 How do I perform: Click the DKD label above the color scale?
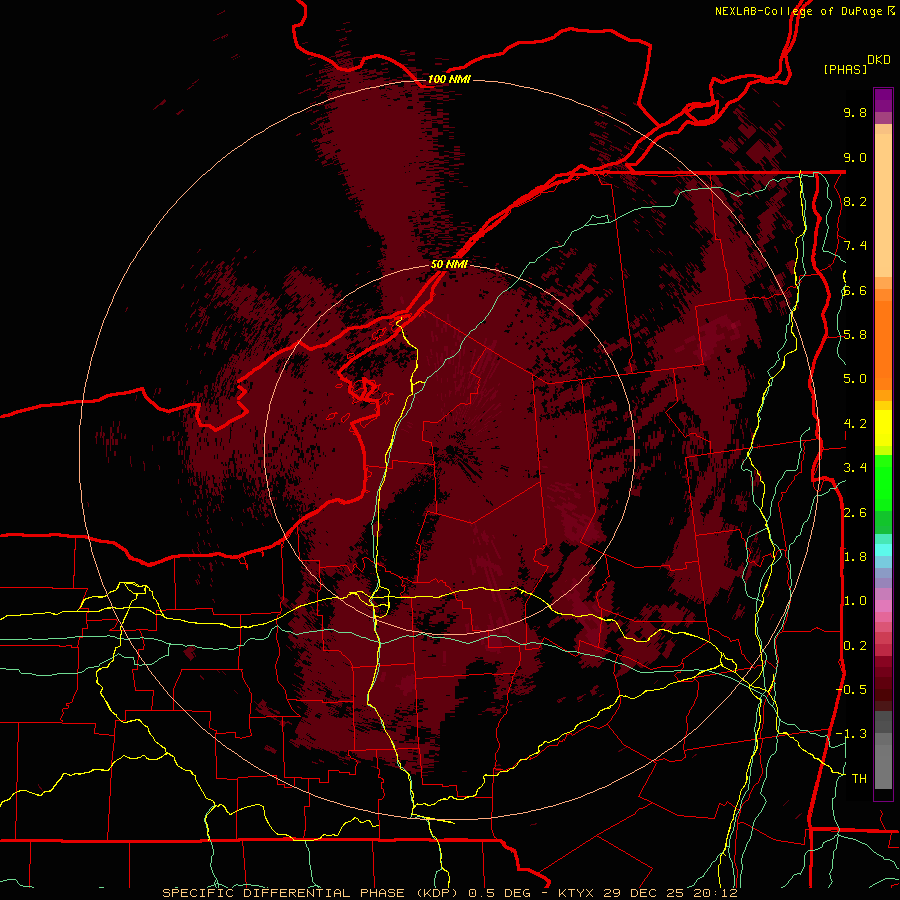(879, 60)
